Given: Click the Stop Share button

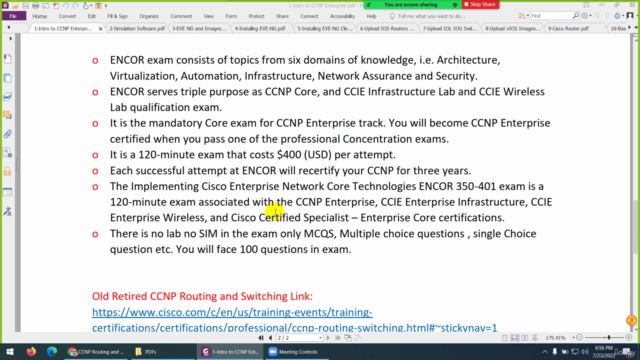Looking at the screenshot, I should tap(480, 4).
